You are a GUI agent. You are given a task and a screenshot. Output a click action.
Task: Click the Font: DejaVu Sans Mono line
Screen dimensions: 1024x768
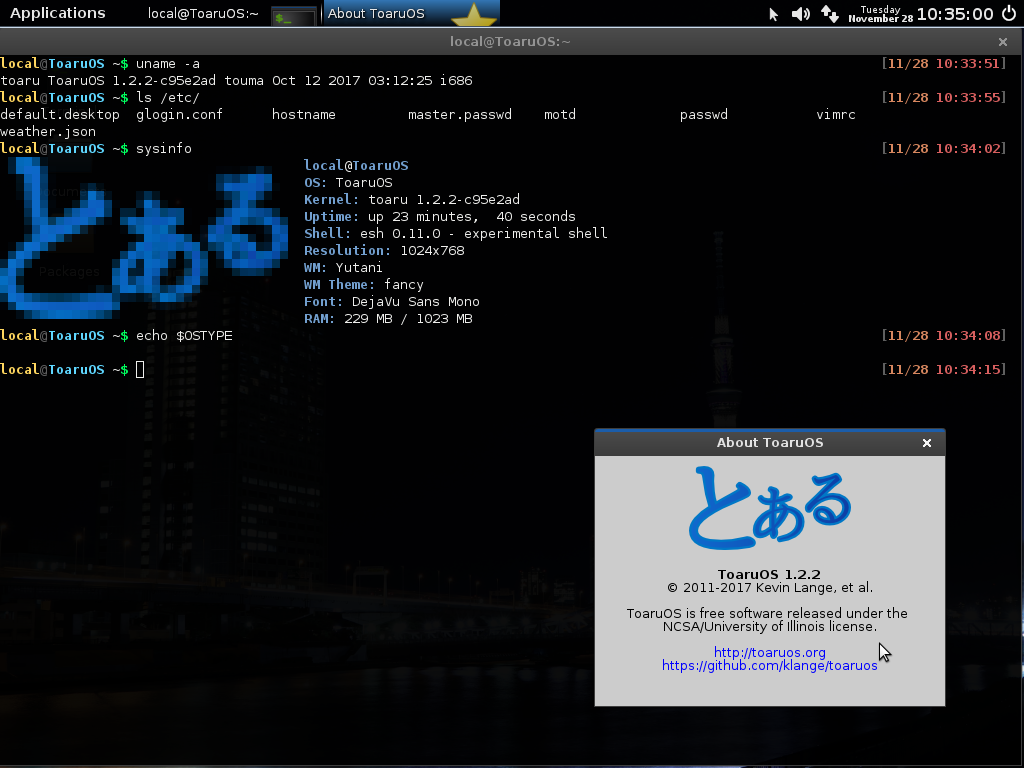coord(392,302)
